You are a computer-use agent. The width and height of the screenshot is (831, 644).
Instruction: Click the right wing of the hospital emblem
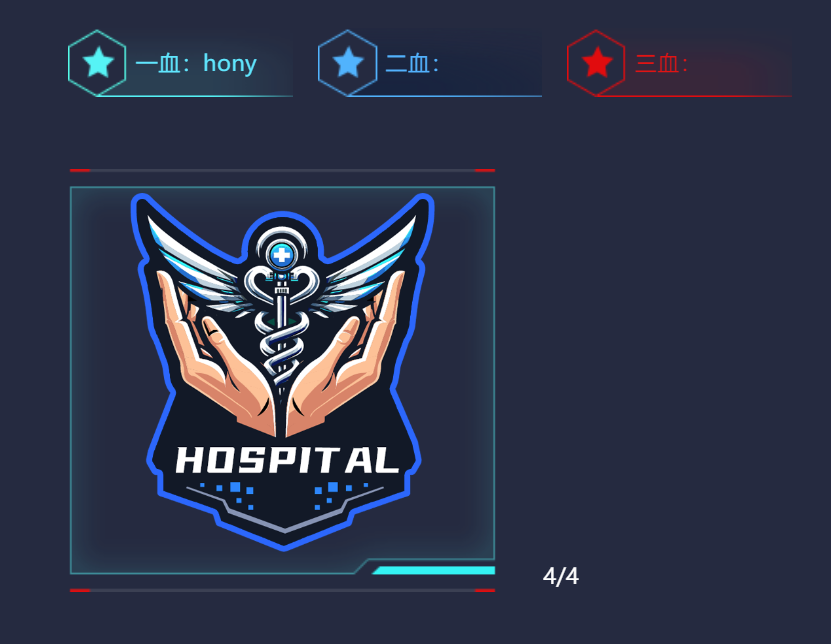(368, 265)
